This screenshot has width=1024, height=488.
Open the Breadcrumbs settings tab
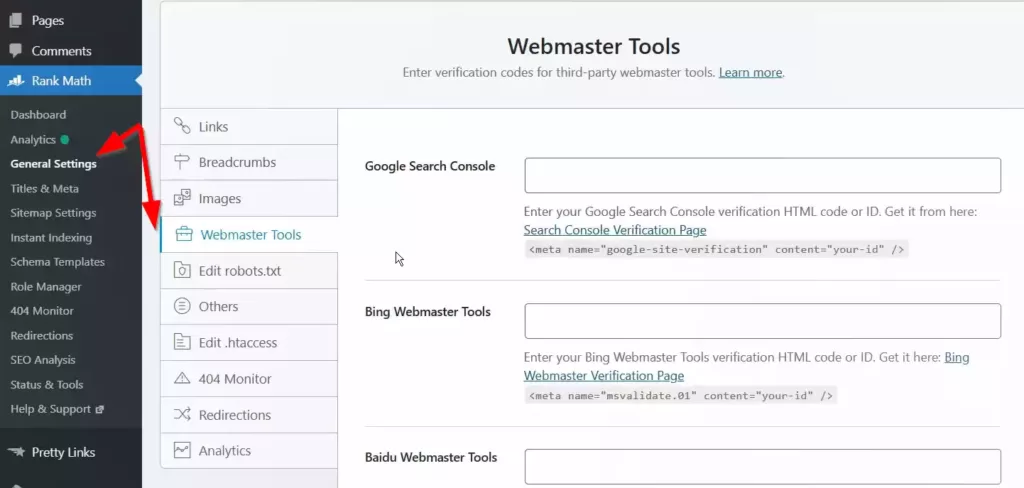249,162
